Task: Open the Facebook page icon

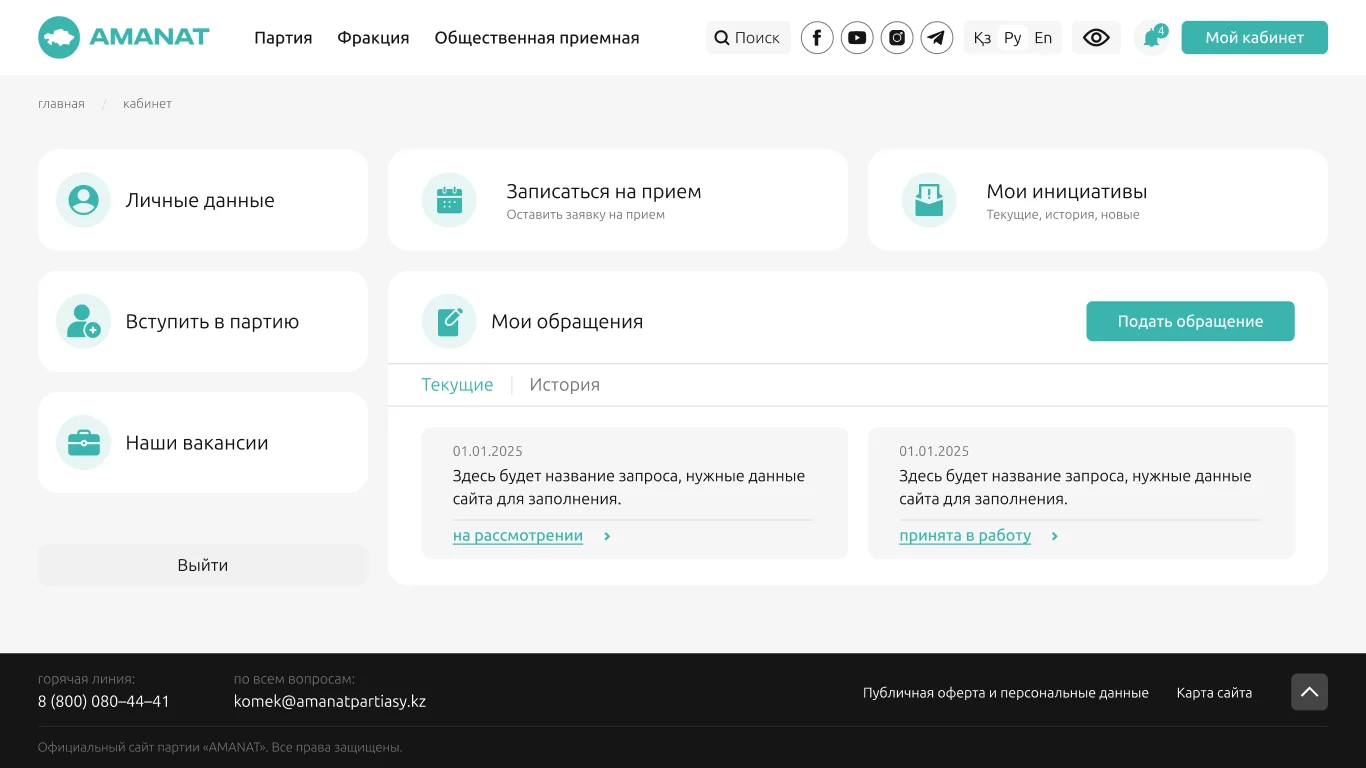Action: point(817,38)
